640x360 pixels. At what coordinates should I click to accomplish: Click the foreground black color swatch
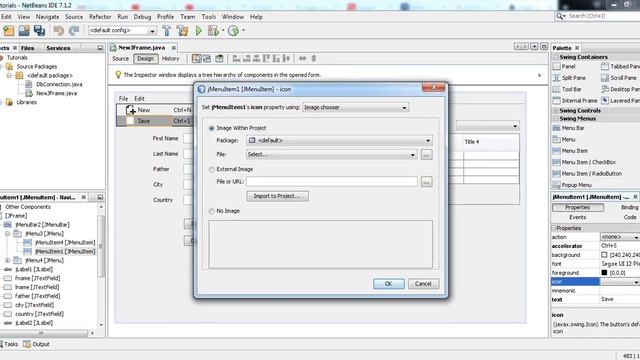604,273
